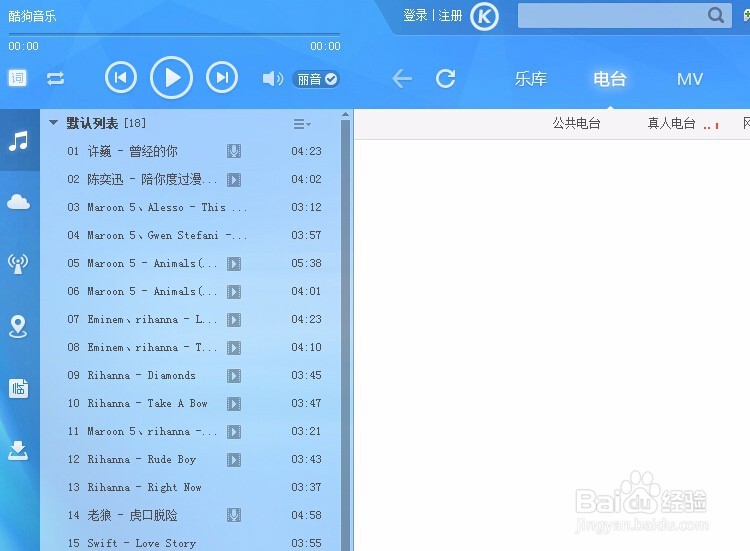Select the 真人电台 sub-tab

click(671, 123)
